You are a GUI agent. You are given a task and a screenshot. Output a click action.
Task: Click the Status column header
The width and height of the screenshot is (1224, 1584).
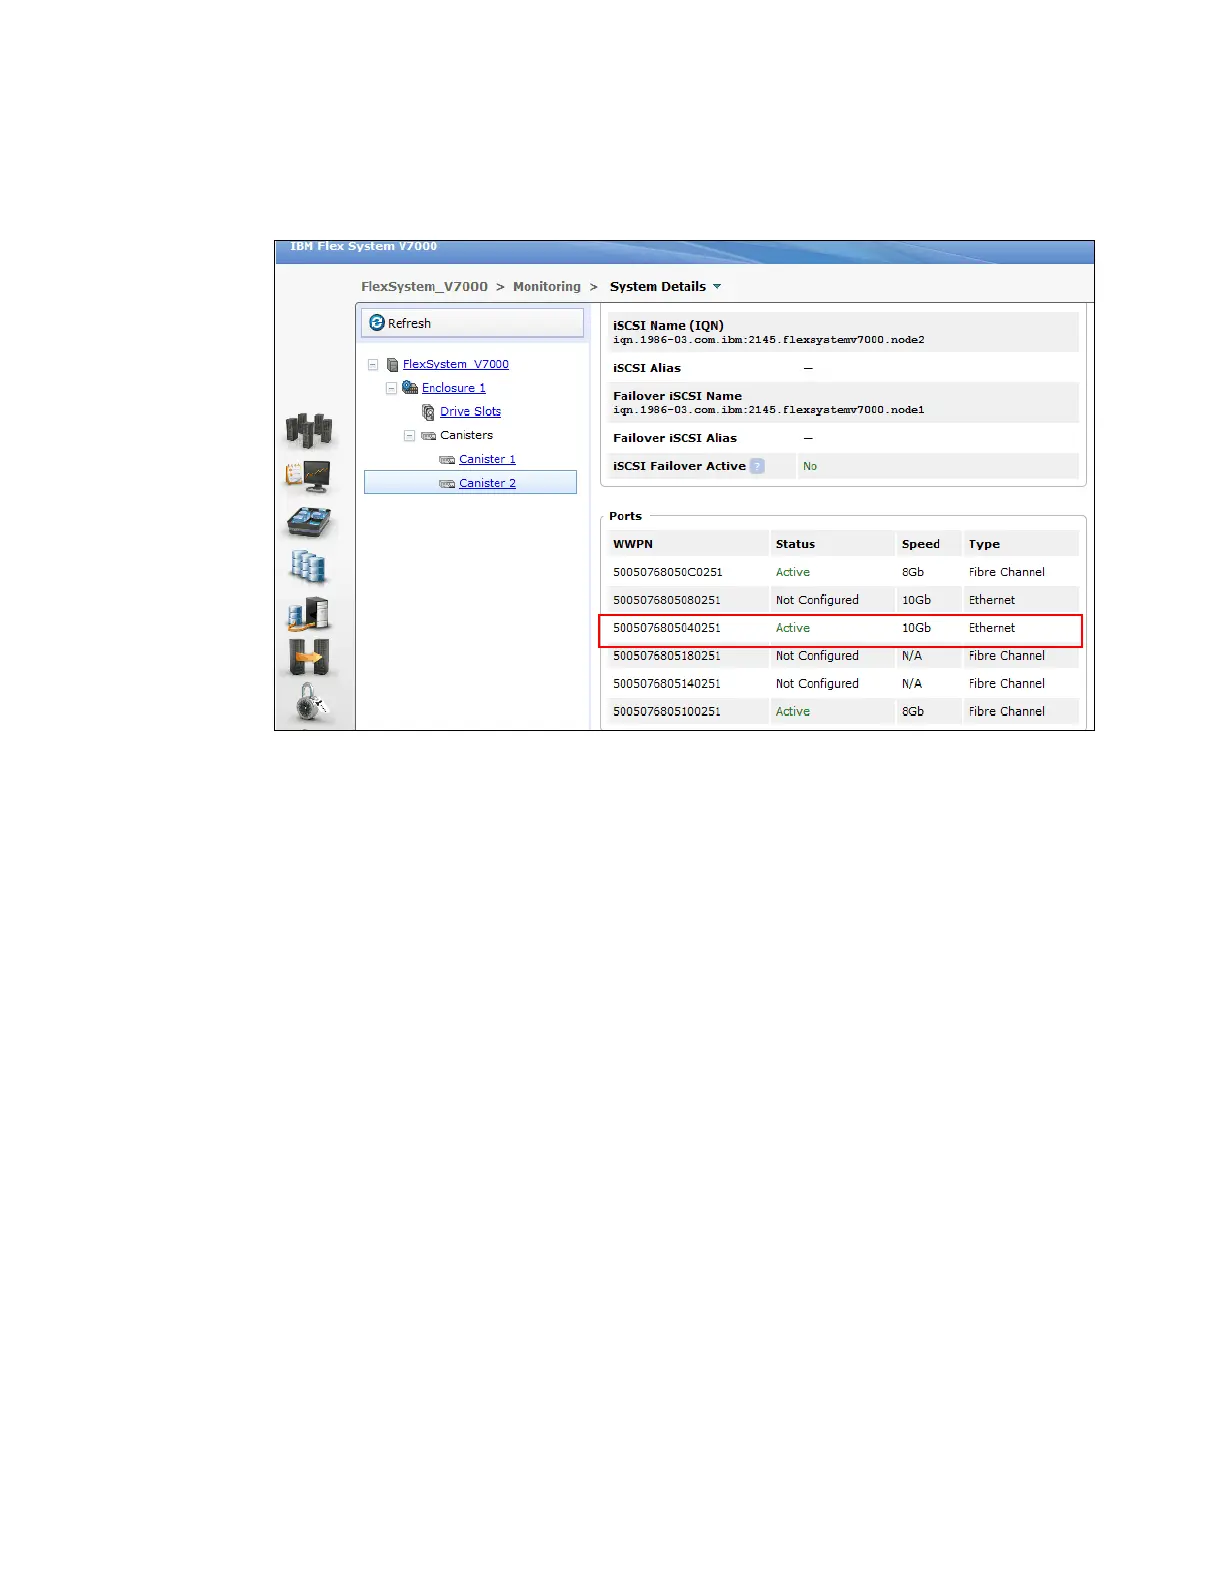(x=795, y=544)
